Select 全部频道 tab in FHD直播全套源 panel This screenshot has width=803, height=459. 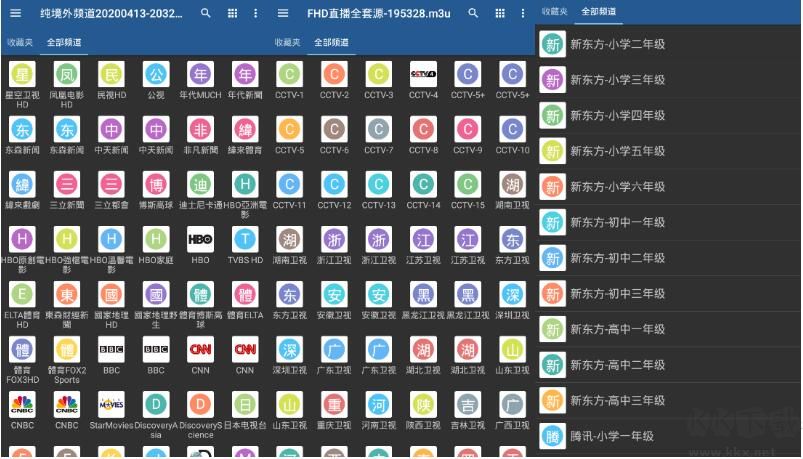[331, 43]
